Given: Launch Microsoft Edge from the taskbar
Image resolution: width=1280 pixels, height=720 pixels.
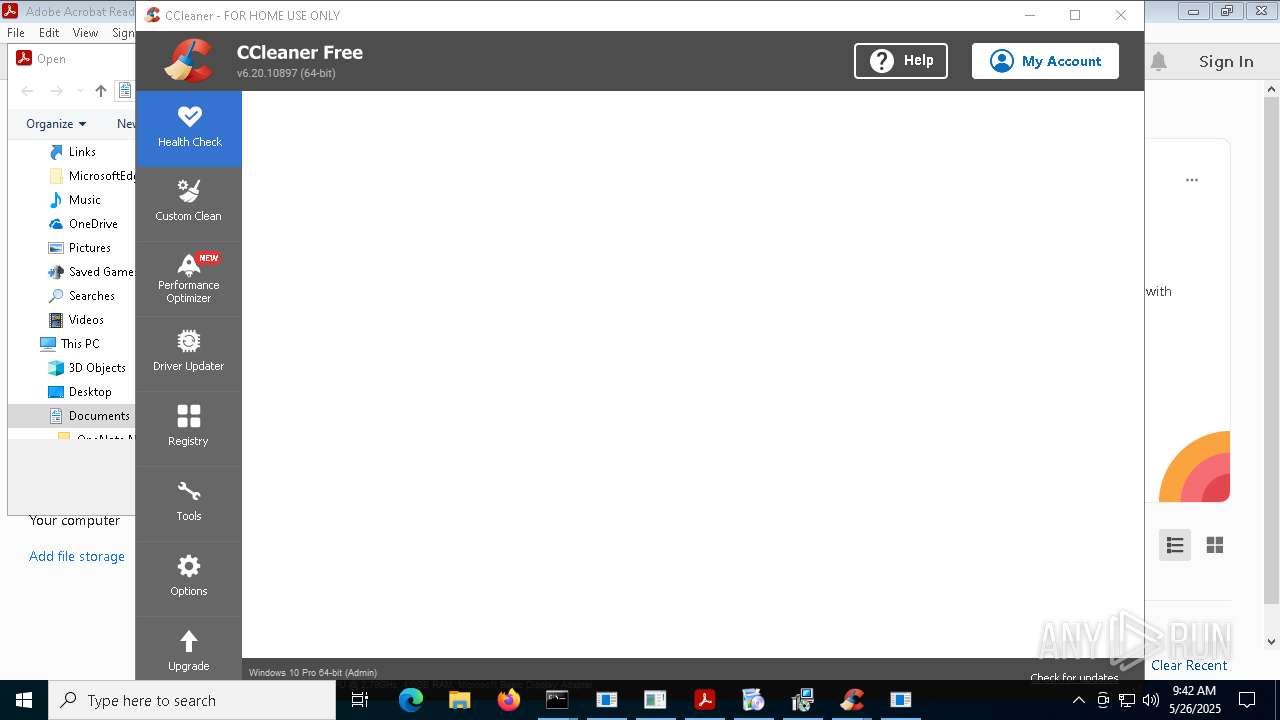Looking at the screenshot, I should coord(411,700).
